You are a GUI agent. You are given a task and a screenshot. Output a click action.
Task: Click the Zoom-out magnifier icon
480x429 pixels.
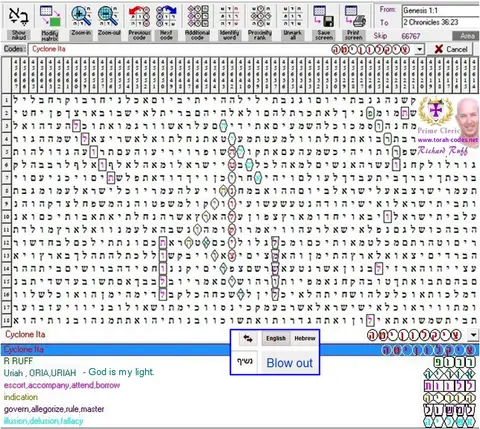point(109,17)
